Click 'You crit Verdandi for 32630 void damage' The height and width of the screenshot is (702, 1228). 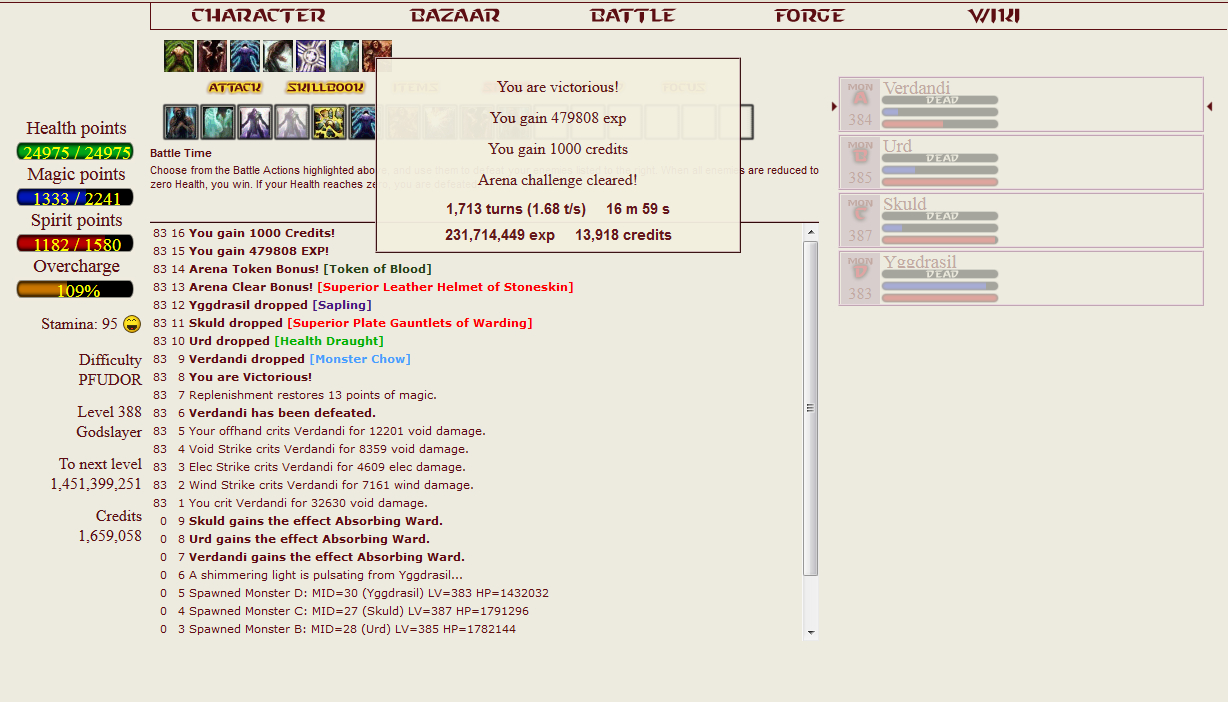click(x=308, y=503)
